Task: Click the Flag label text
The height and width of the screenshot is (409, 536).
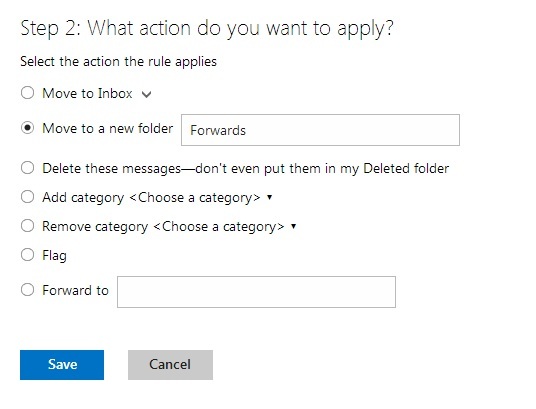Action: pyautogui.click(x=54, y=256)
